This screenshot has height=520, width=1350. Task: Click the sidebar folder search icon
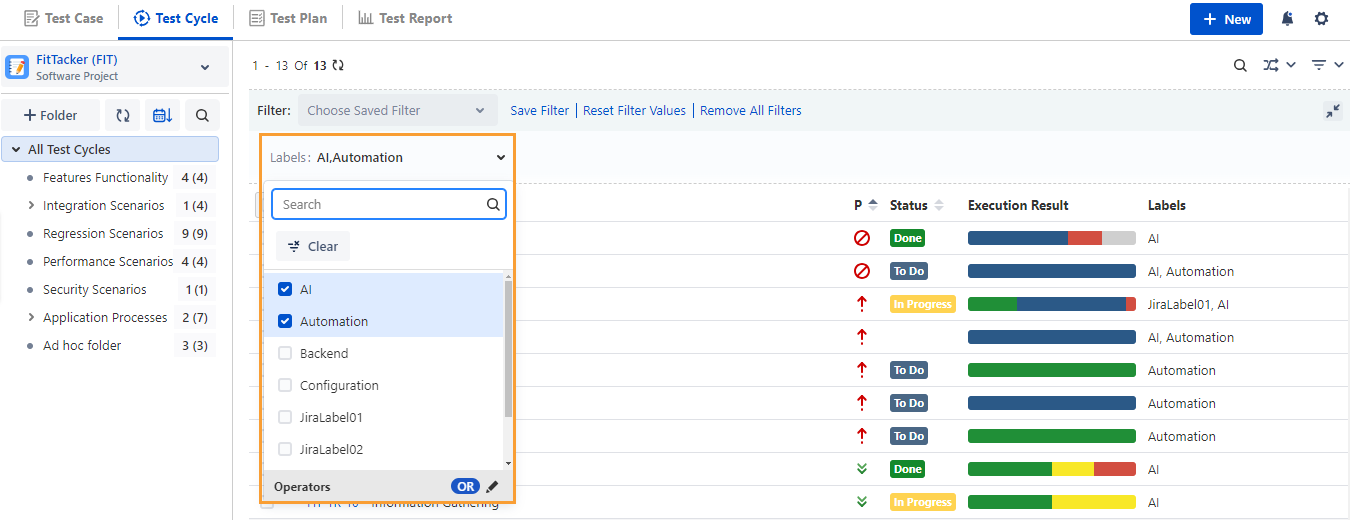(x=202, y=115)
